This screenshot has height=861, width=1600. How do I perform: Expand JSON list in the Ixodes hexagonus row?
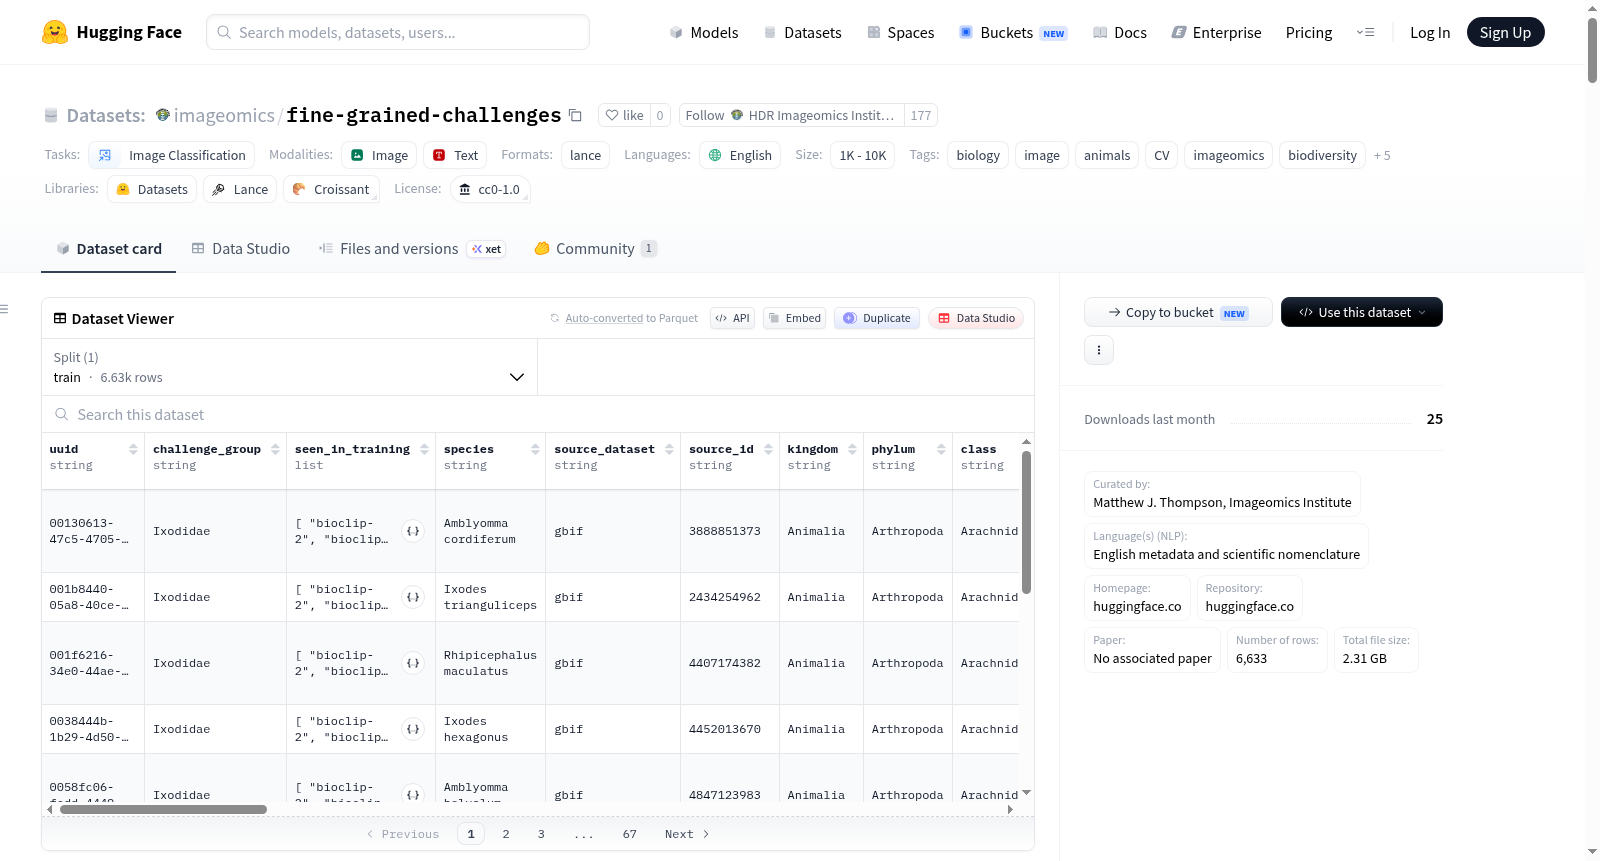coord(413,729)
